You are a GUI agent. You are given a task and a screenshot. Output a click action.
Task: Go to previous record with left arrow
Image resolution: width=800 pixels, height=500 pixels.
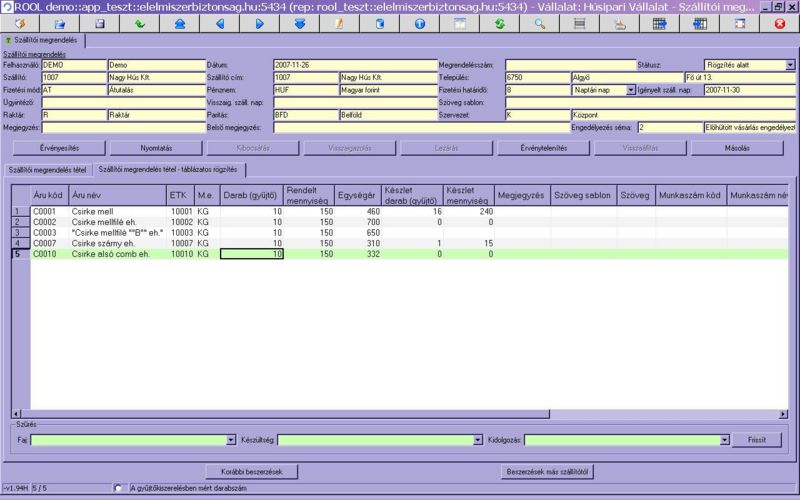[x=219, y=22]
